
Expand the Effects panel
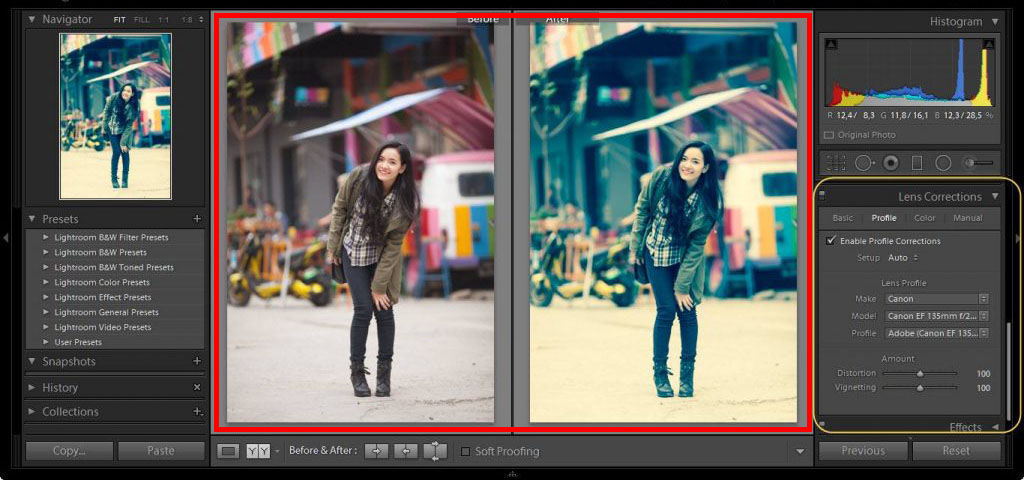(995, 427)
